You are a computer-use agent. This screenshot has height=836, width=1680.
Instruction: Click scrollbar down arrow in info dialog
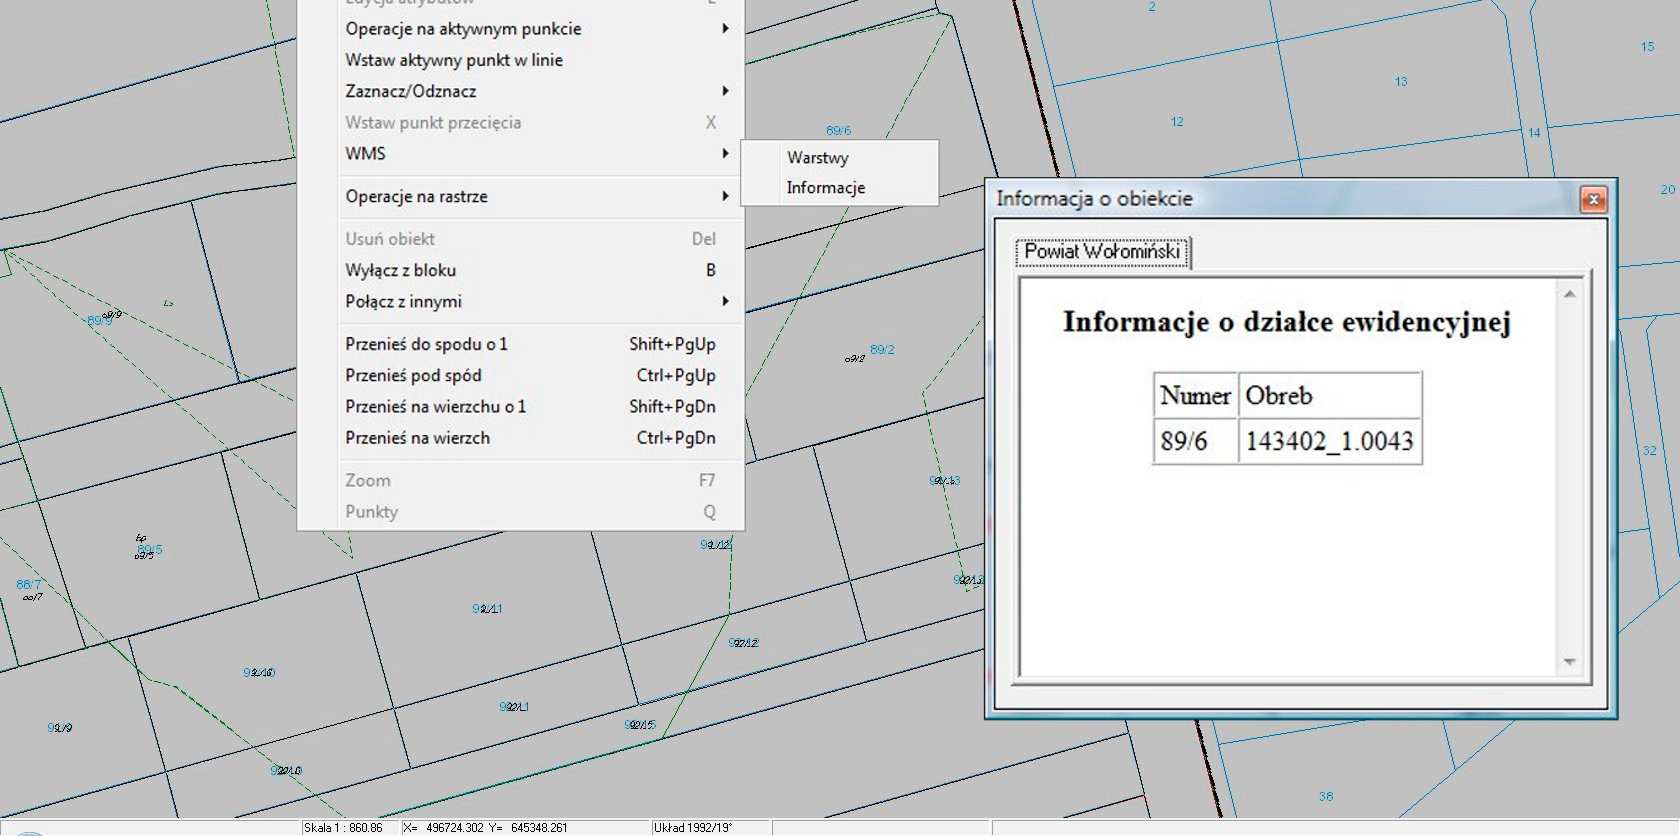(x=1570, y=662)
